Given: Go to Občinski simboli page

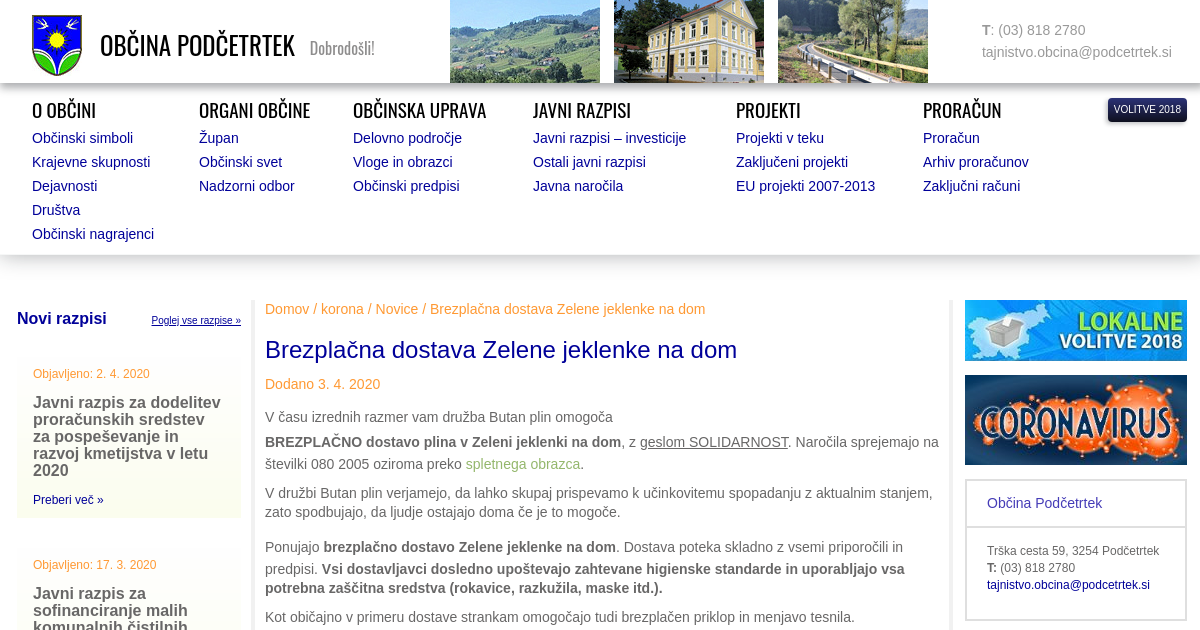Looking at the screenshot, I should pyautogui.click(x=82, y=138).
